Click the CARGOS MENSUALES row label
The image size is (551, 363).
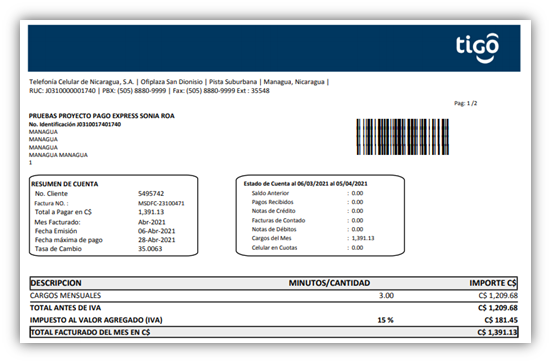[65, 296]
